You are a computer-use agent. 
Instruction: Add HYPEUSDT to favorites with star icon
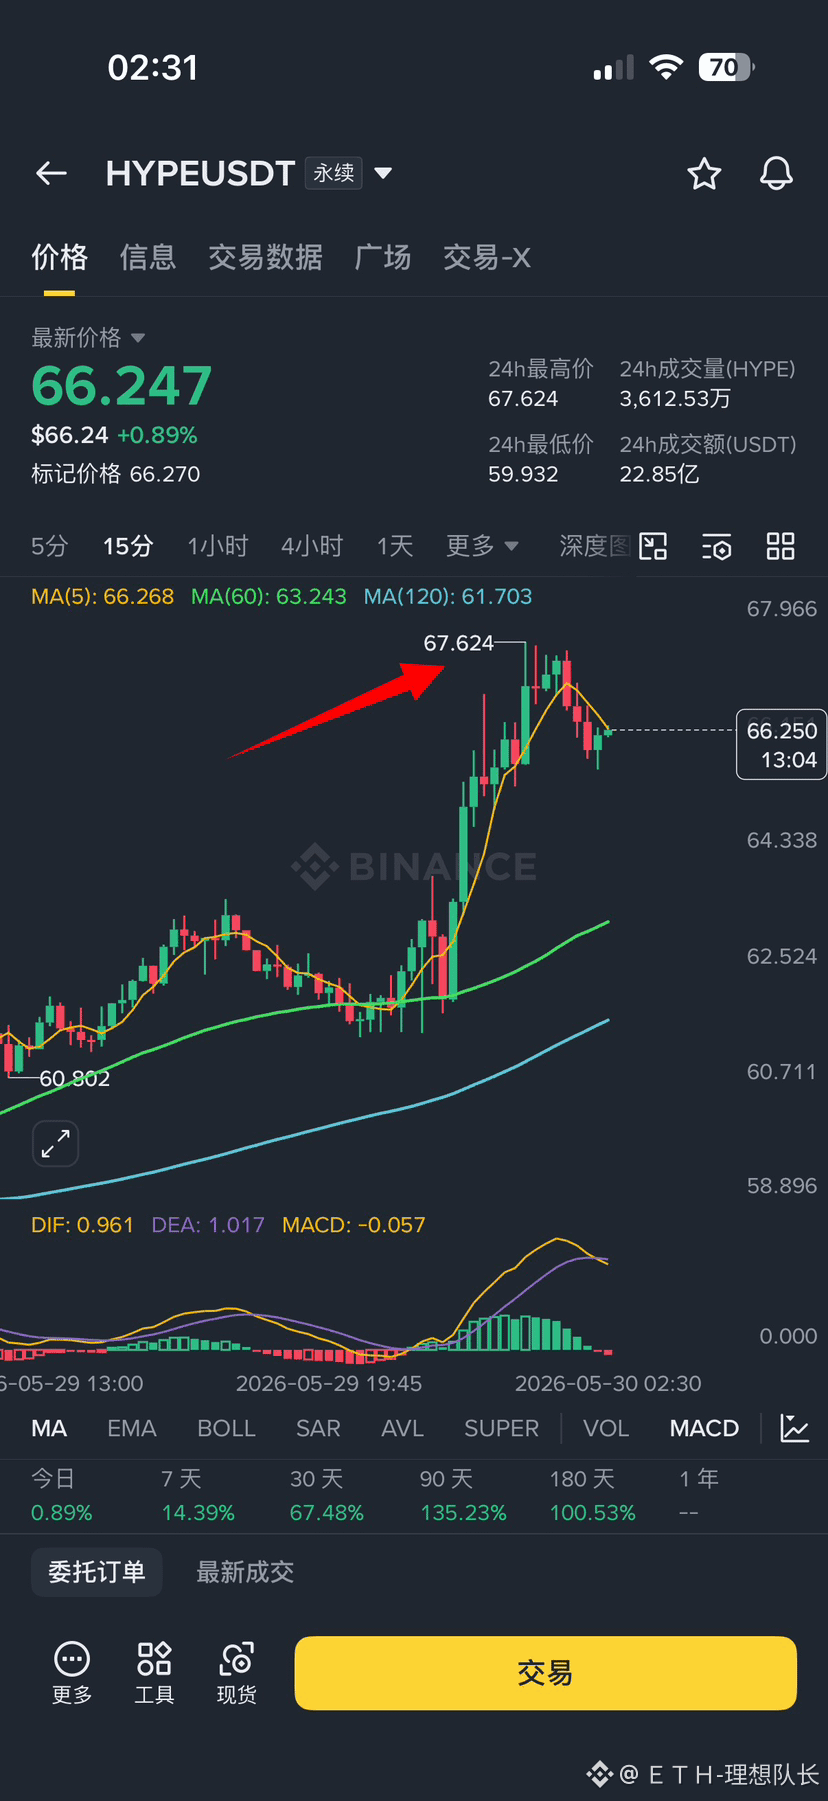click(x=704, y=174)
